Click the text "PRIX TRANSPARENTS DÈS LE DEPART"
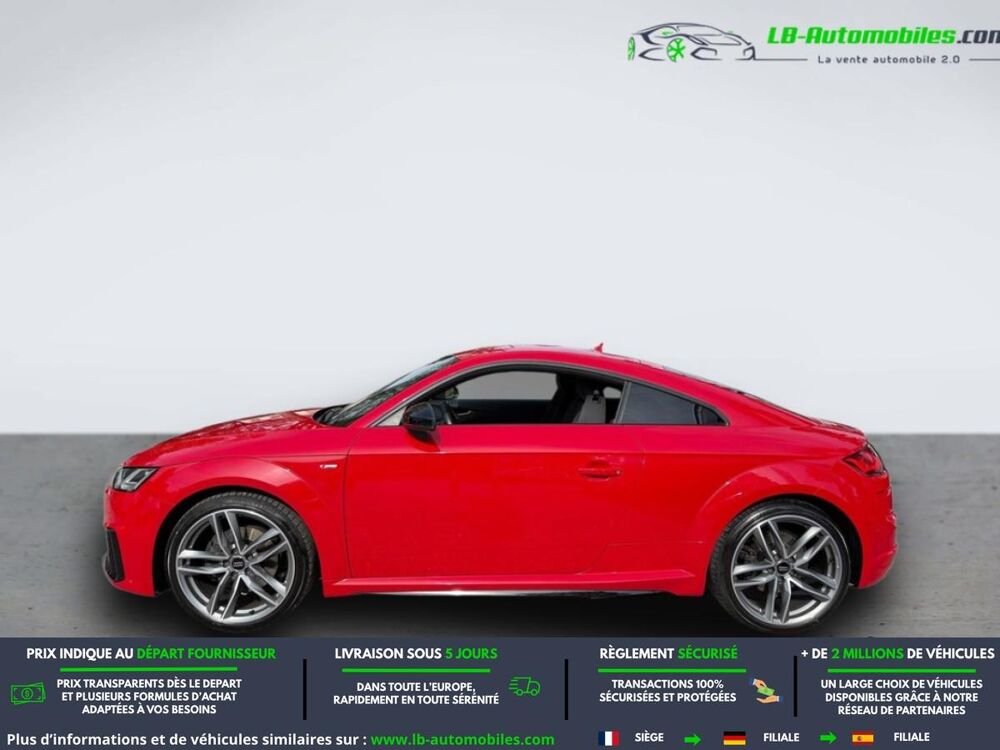 click(x=149, y=684)
